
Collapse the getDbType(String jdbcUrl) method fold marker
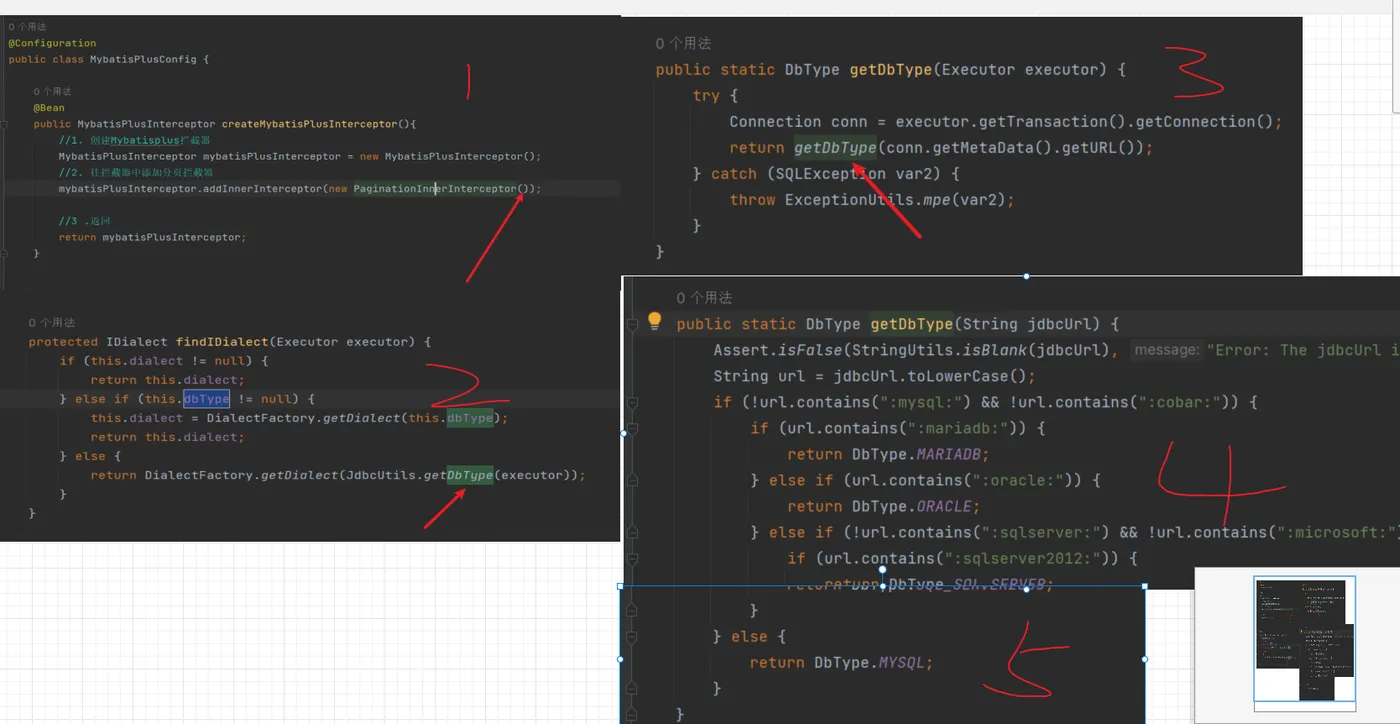tap(632, 324)
